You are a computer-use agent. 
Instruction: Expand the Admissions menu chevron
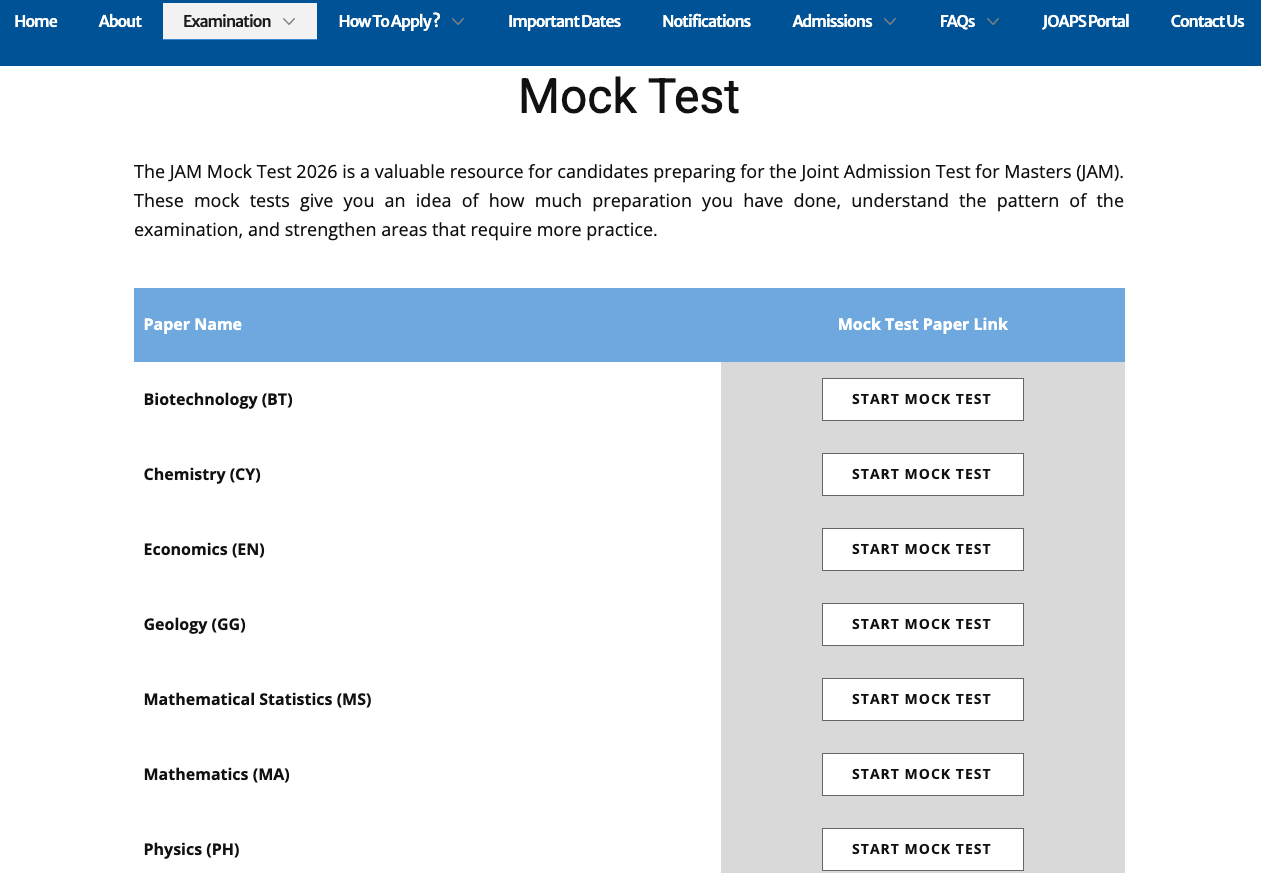point(890,22)
